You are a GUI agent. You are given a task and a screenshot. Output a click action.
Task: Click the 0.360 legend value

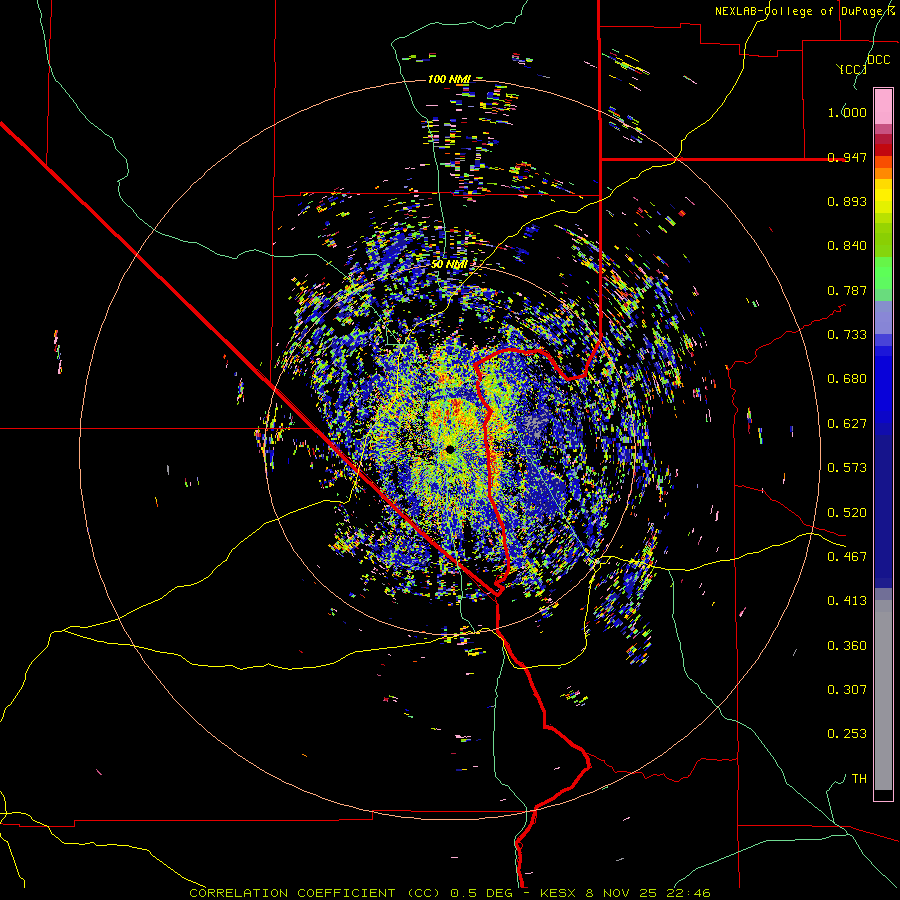(x=847, y=646)
